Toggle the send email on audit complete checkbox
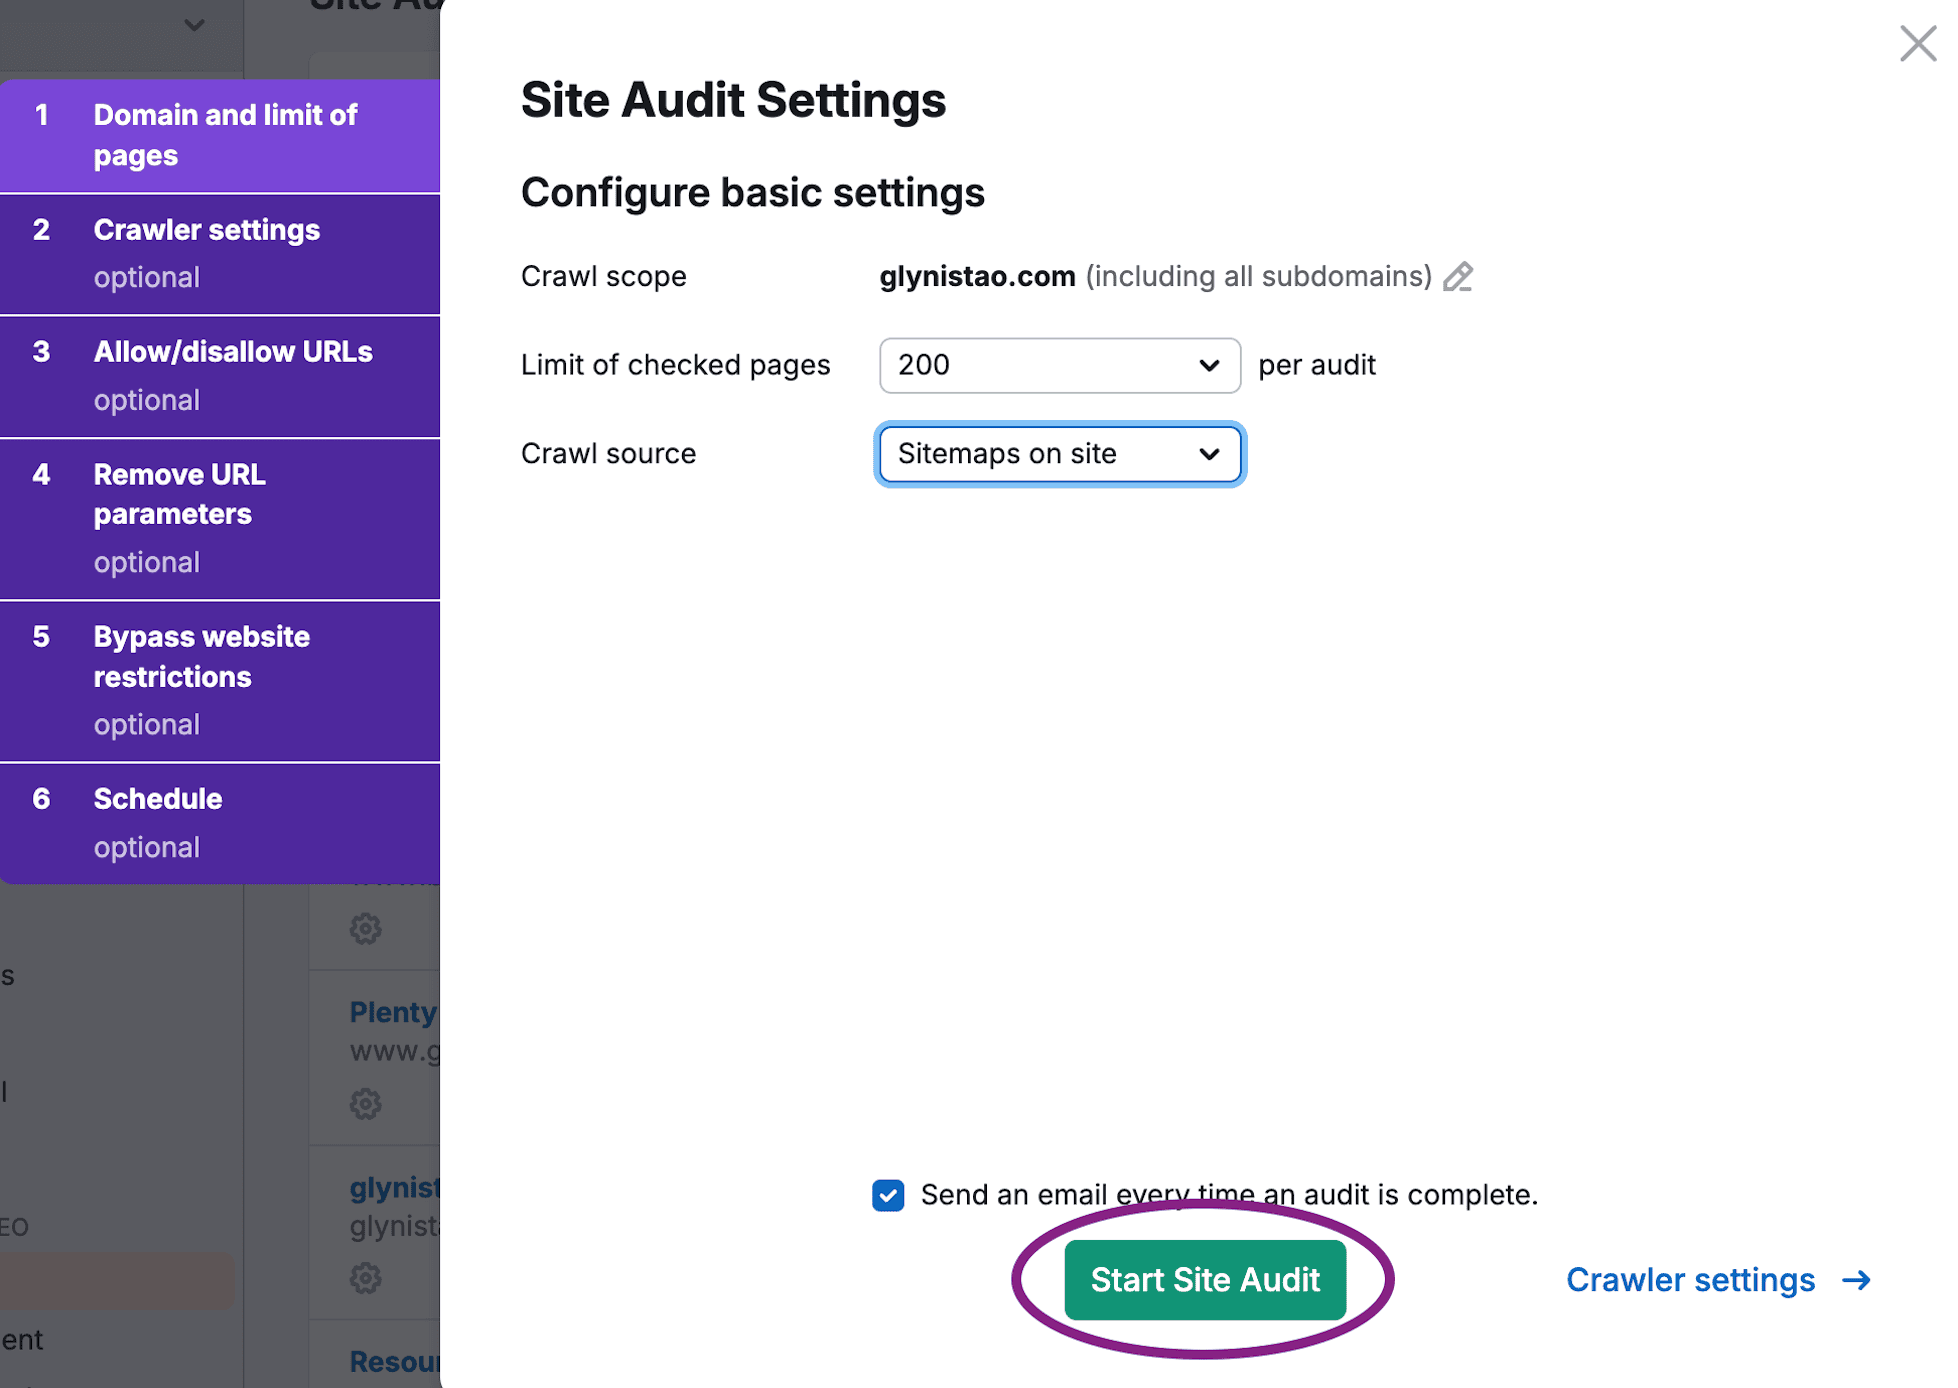This screenshot has width=1958, height=1388. tap(889, 1194)
